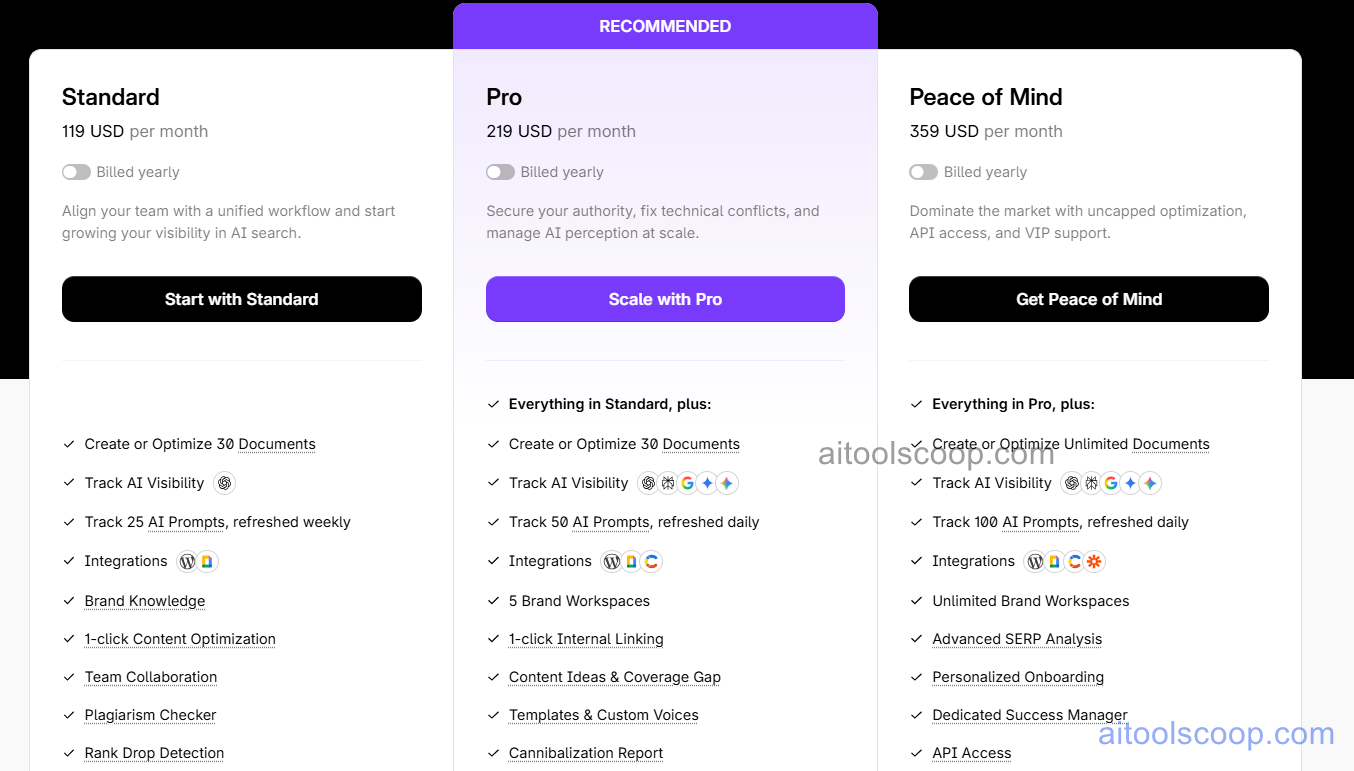1354x771 pixels.
Task: Enable Billed yearly on the Standard plan
Action: click(x=76, y=172)
